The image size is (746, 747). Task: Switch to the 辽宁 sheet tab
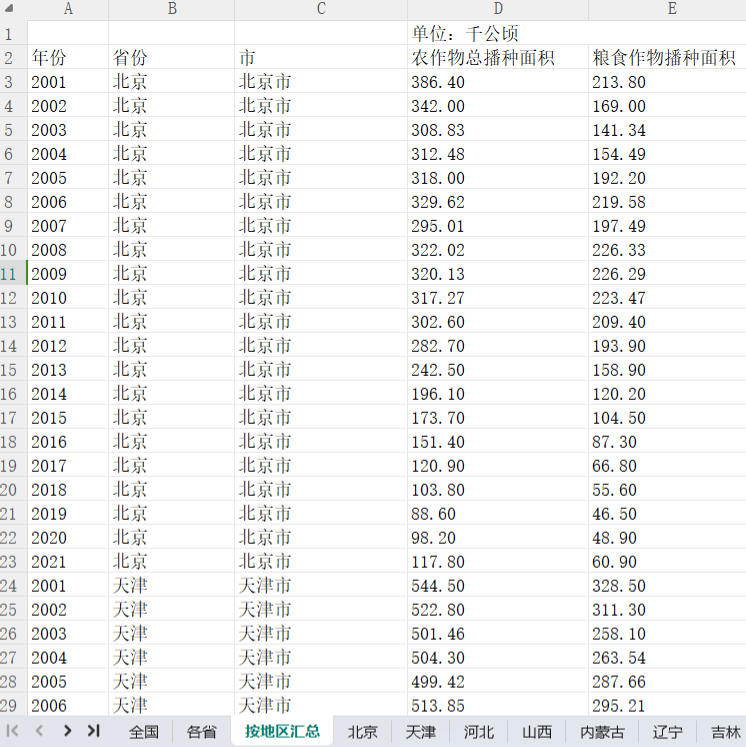pos(667,732)
